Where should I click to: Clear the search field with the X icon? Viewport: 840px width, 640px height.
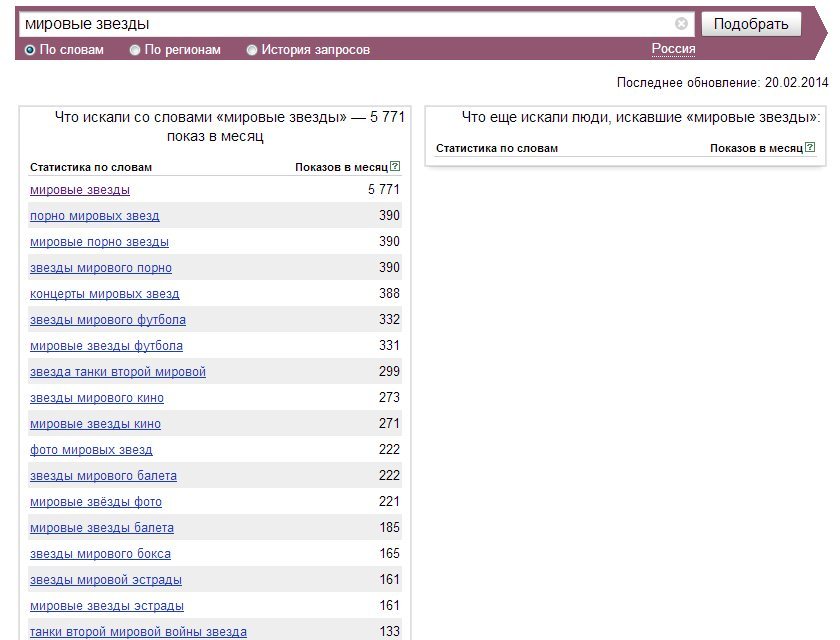681,24
